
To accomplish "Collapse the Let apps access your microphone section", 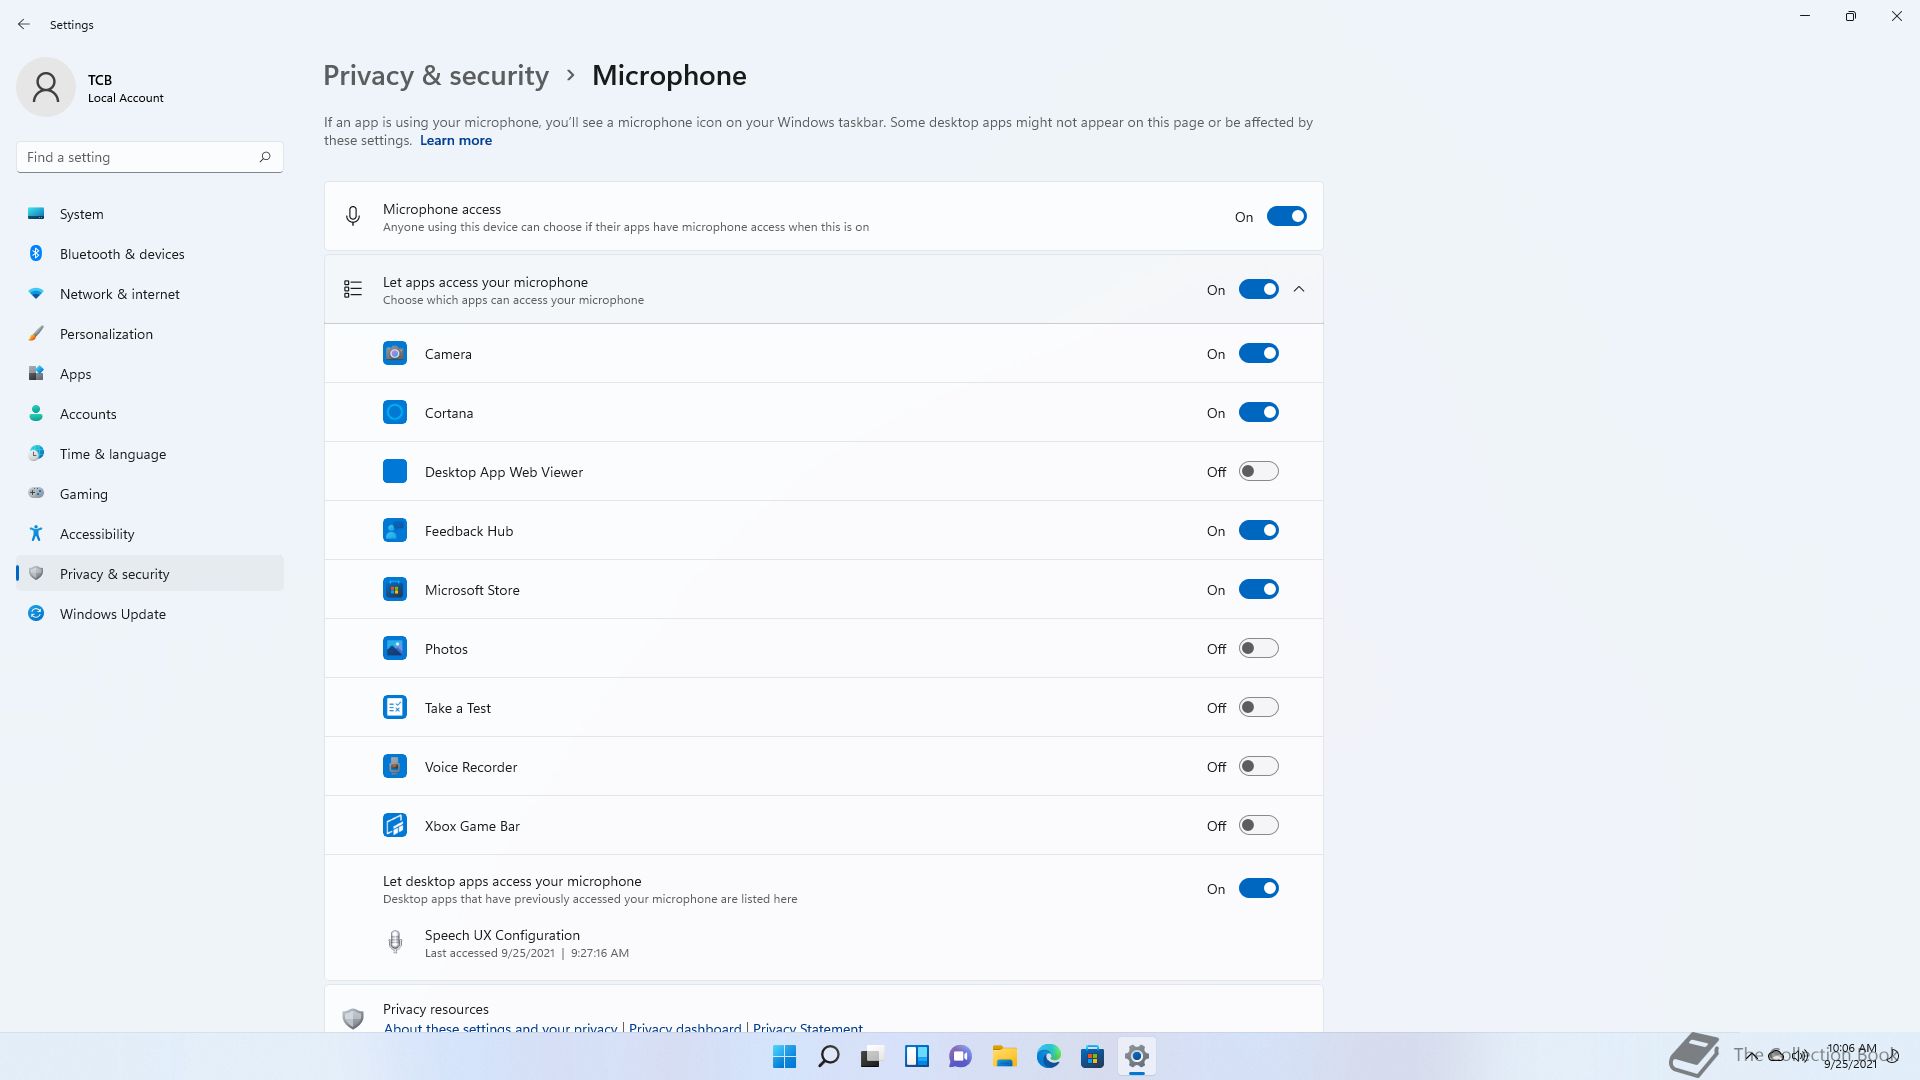I will coord(1299,289).
